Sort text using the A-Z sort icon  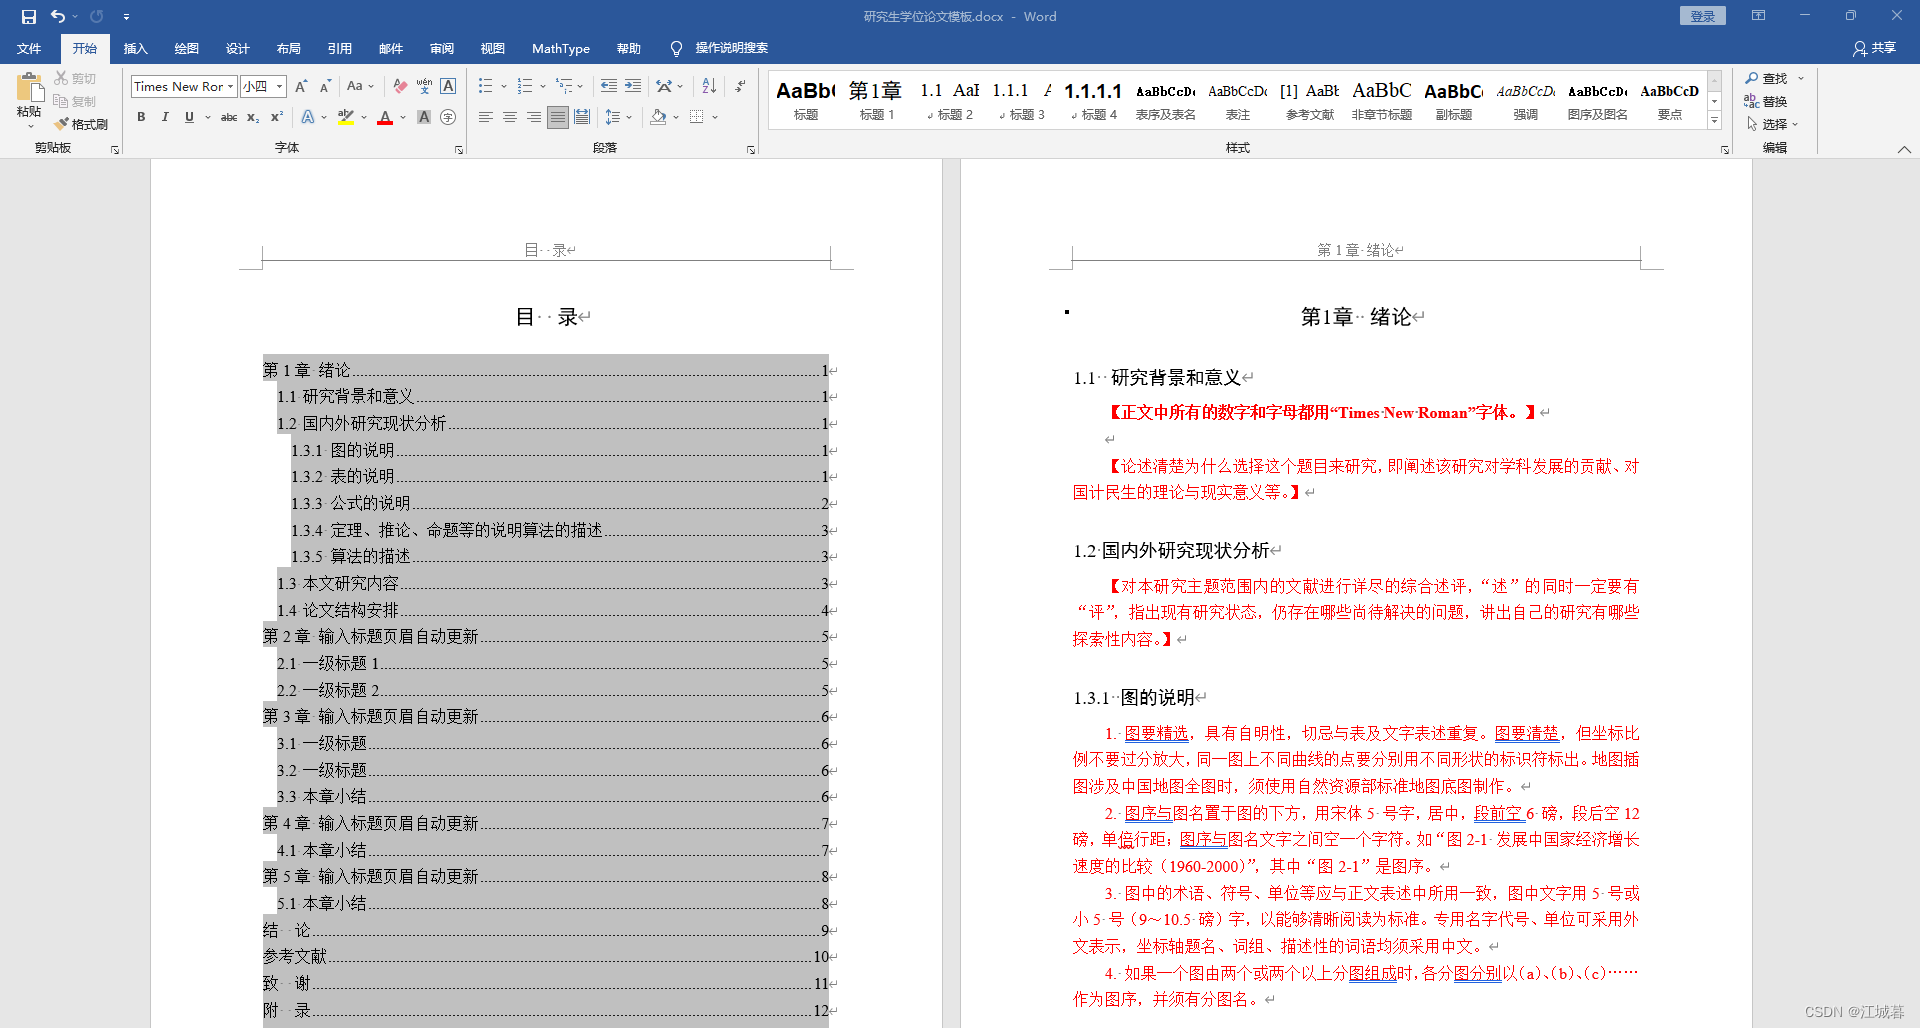click(x=709, y=87)
